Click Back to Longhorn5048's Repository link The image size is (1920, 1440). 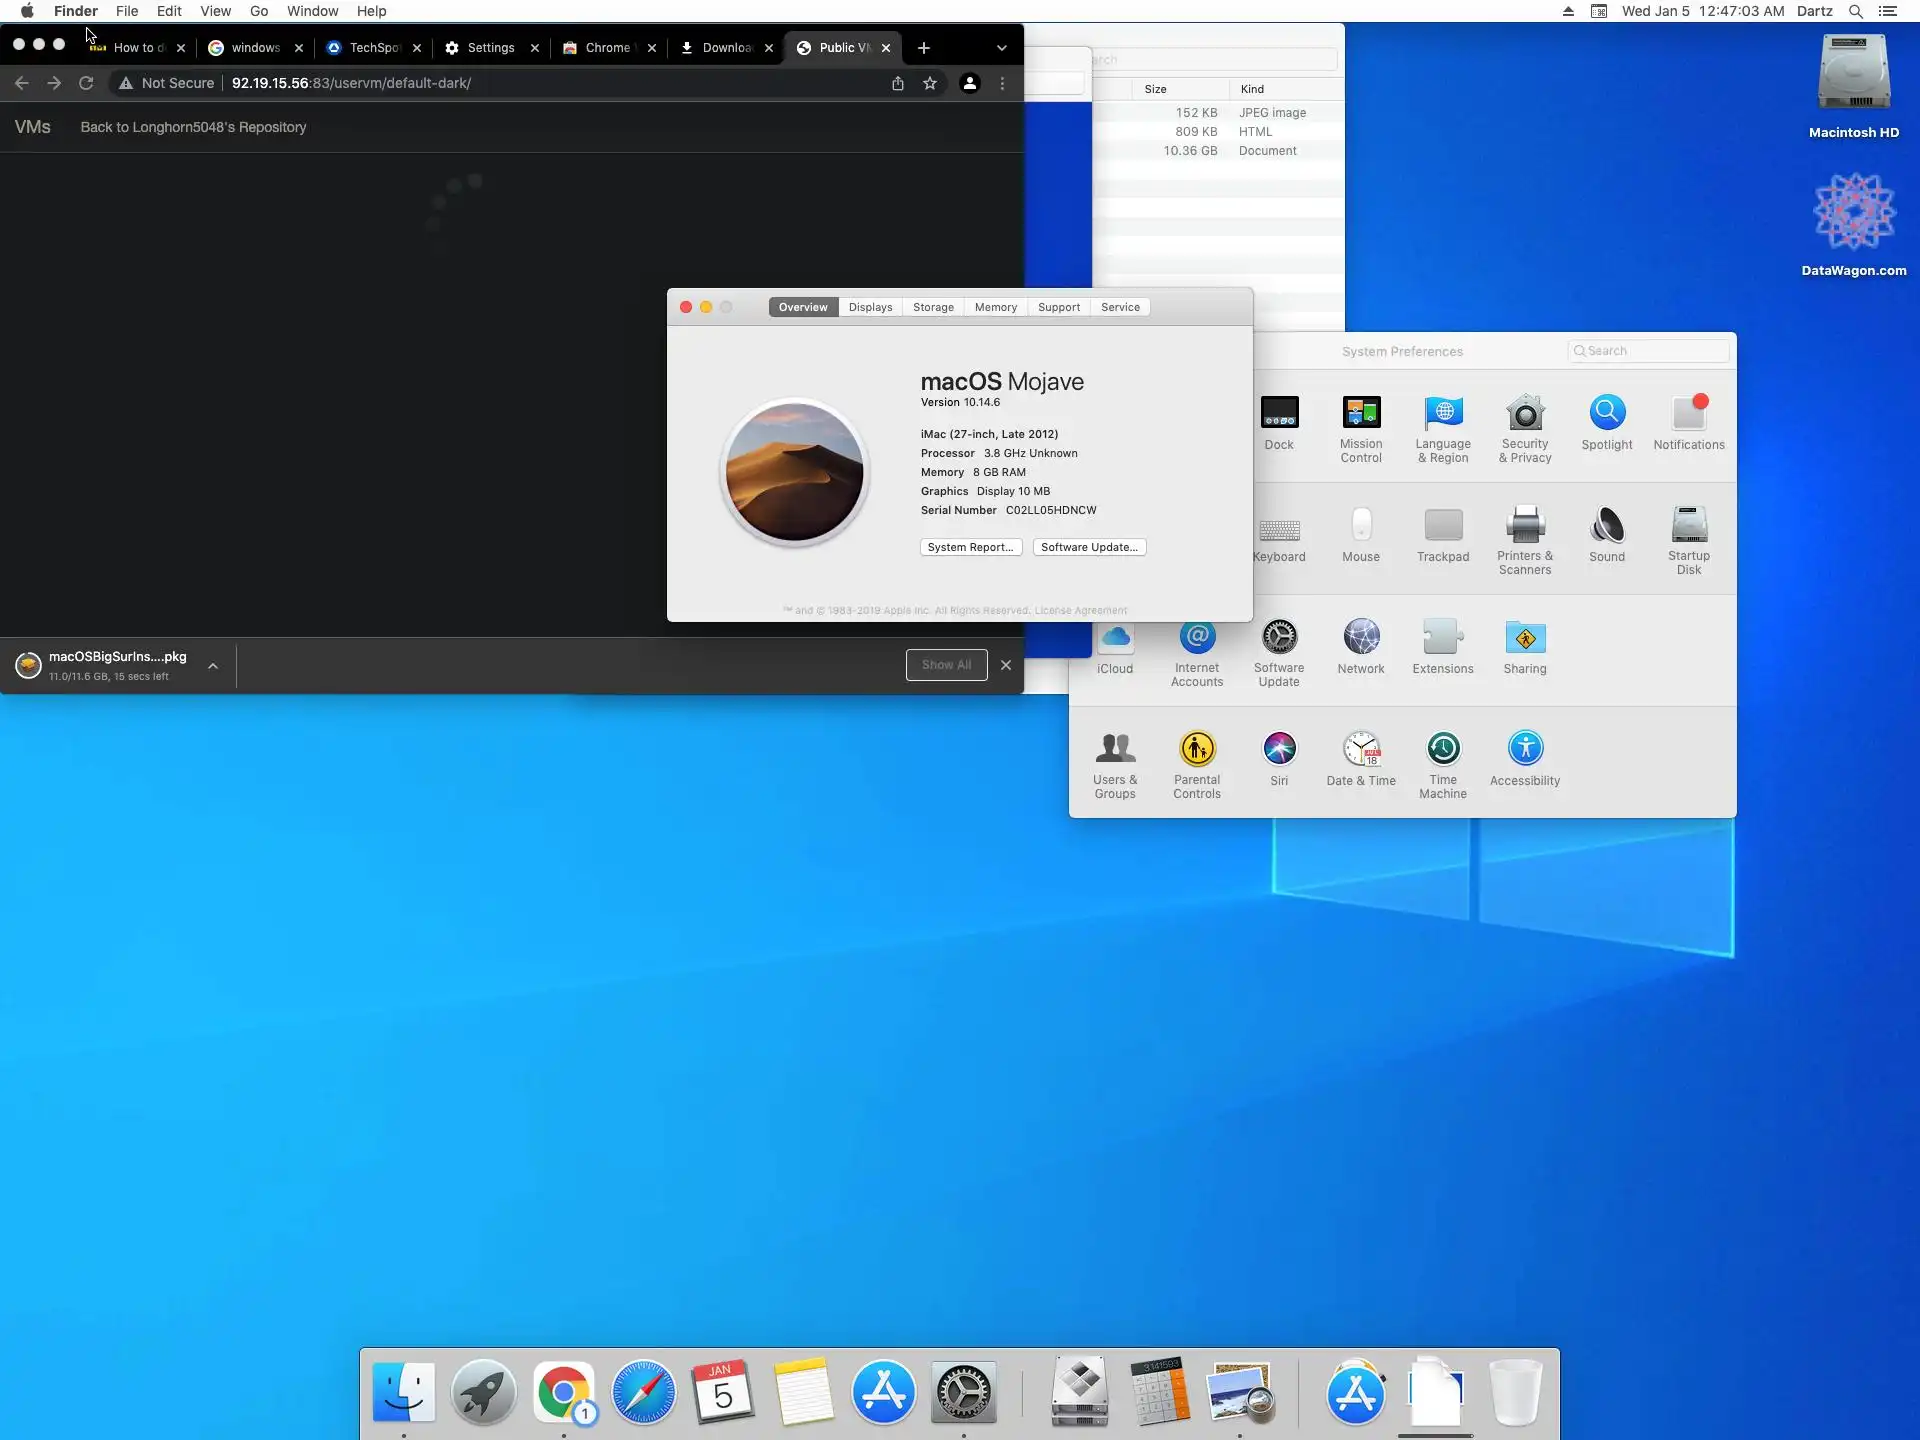click(x=193, y=127)
